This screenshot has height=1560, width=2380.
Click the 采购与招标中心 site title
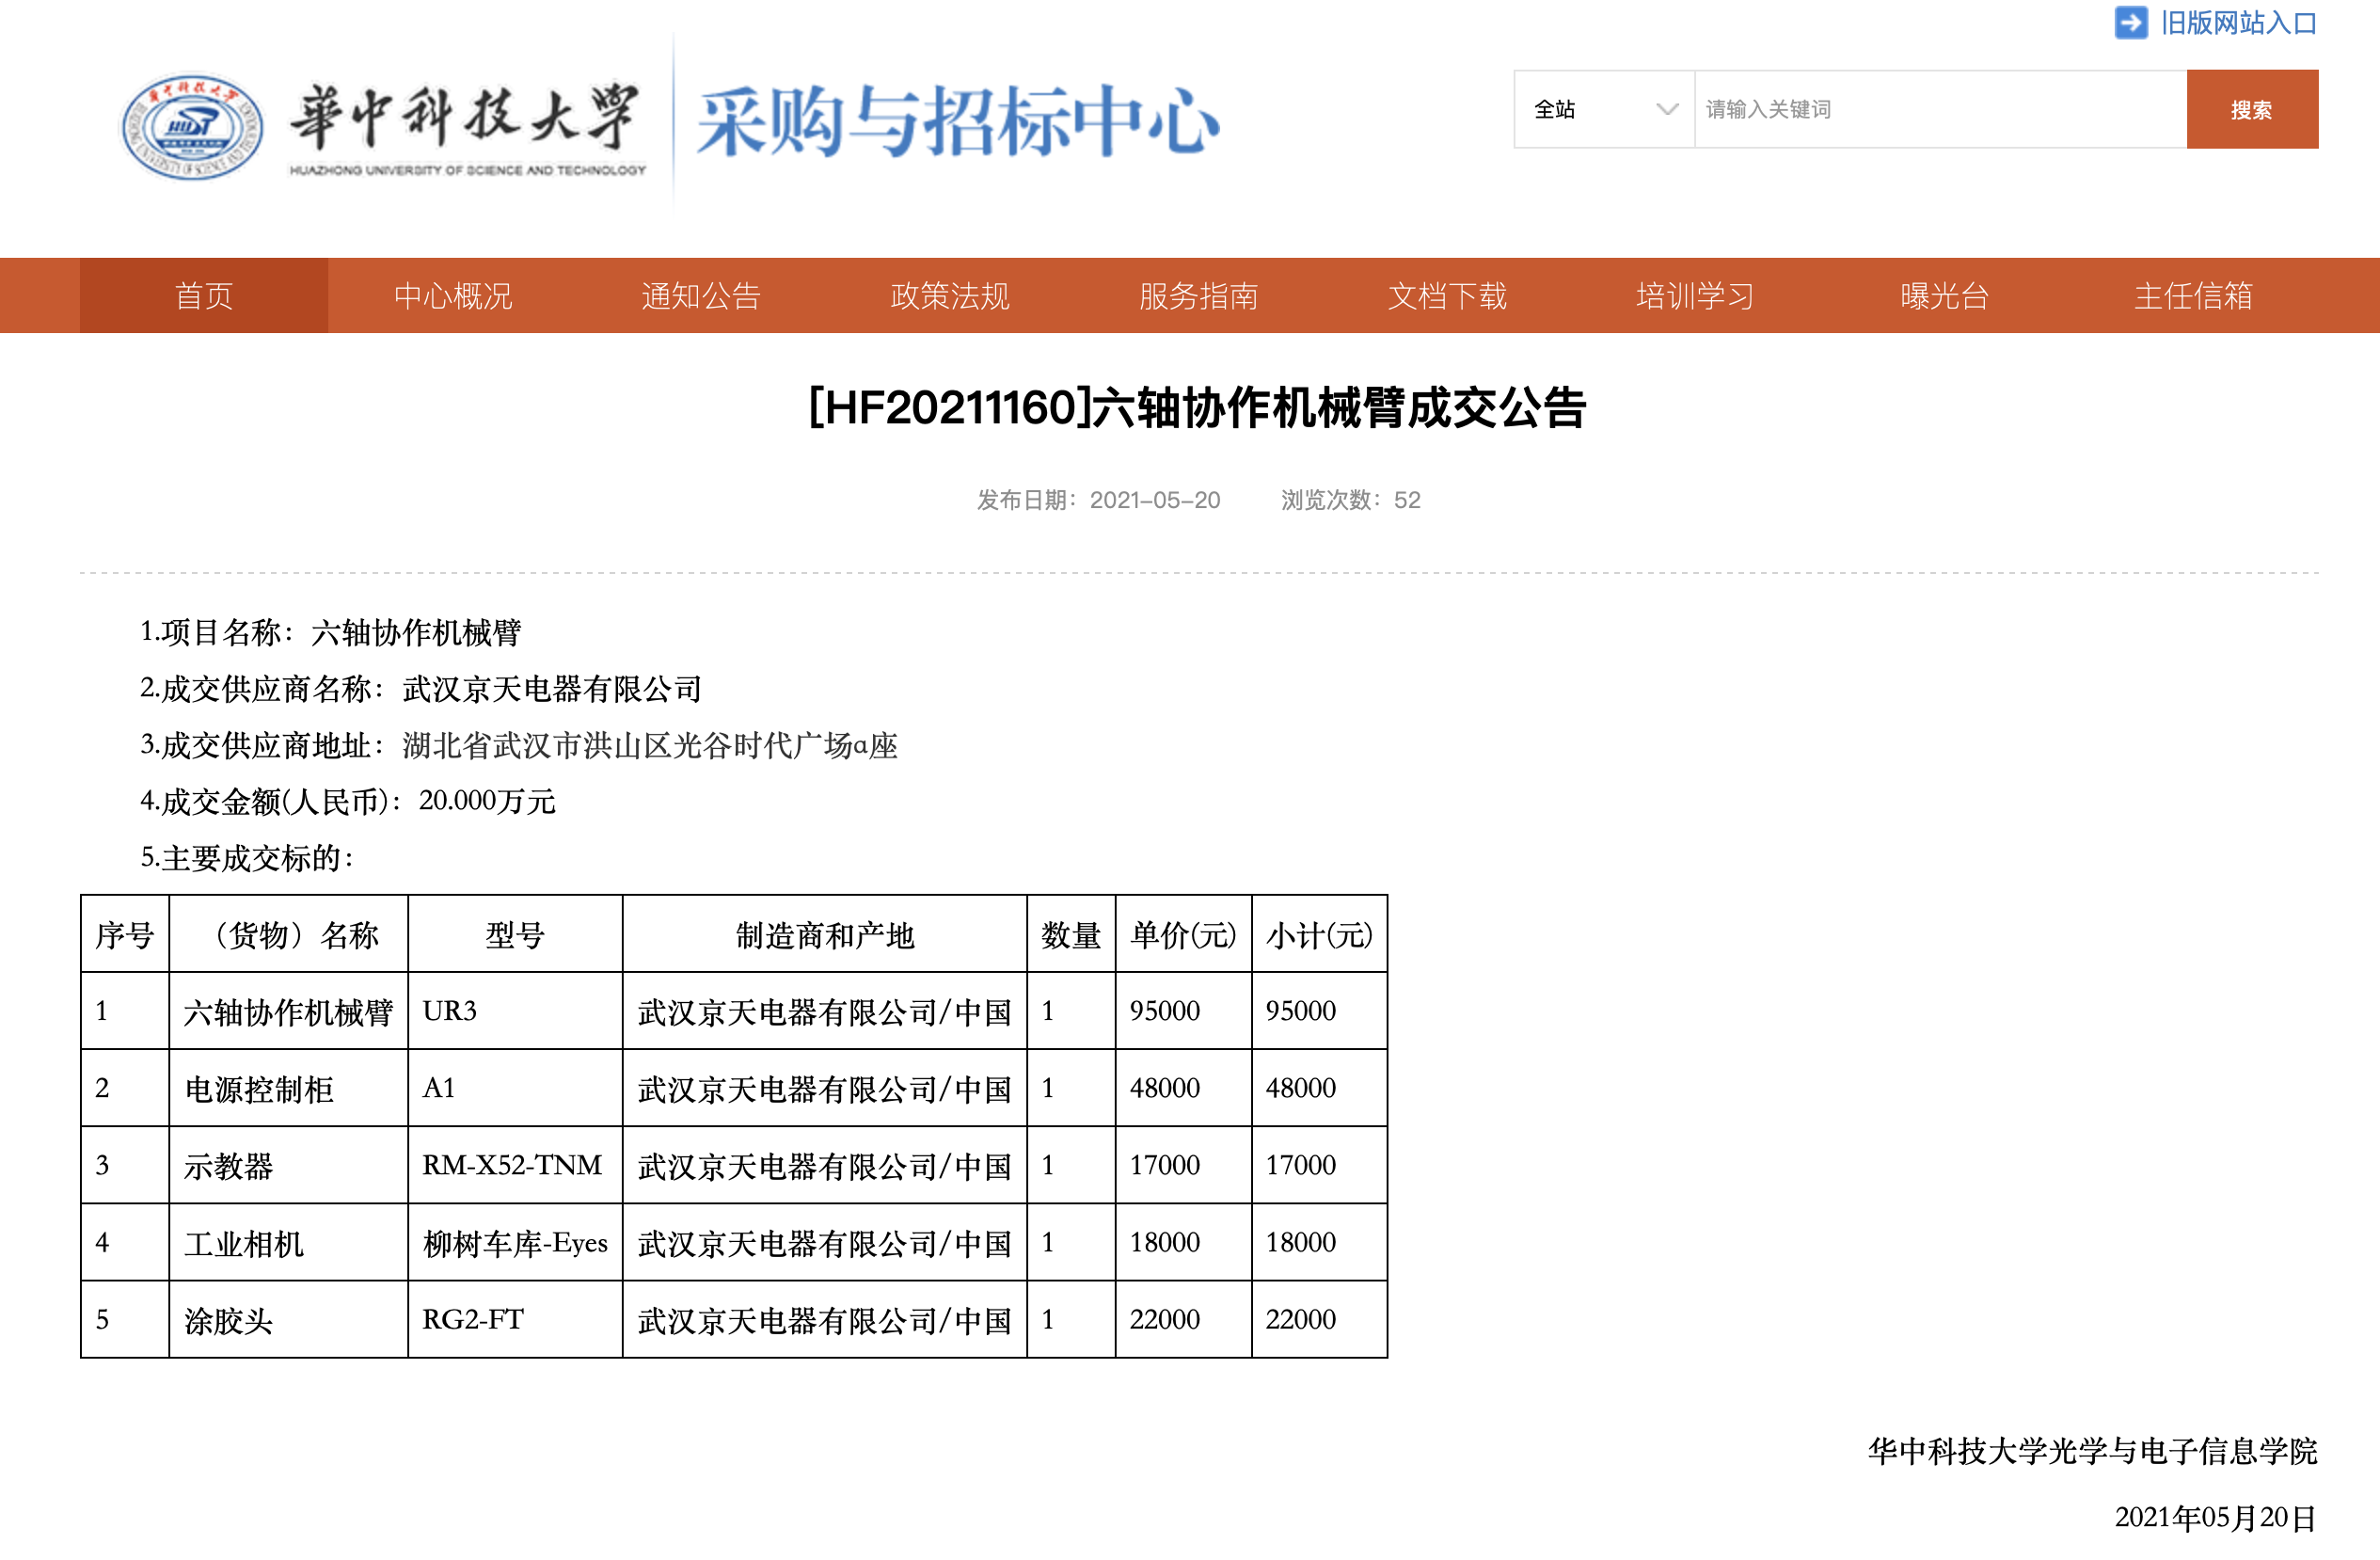pyautogui.click(x=958, y=121)
